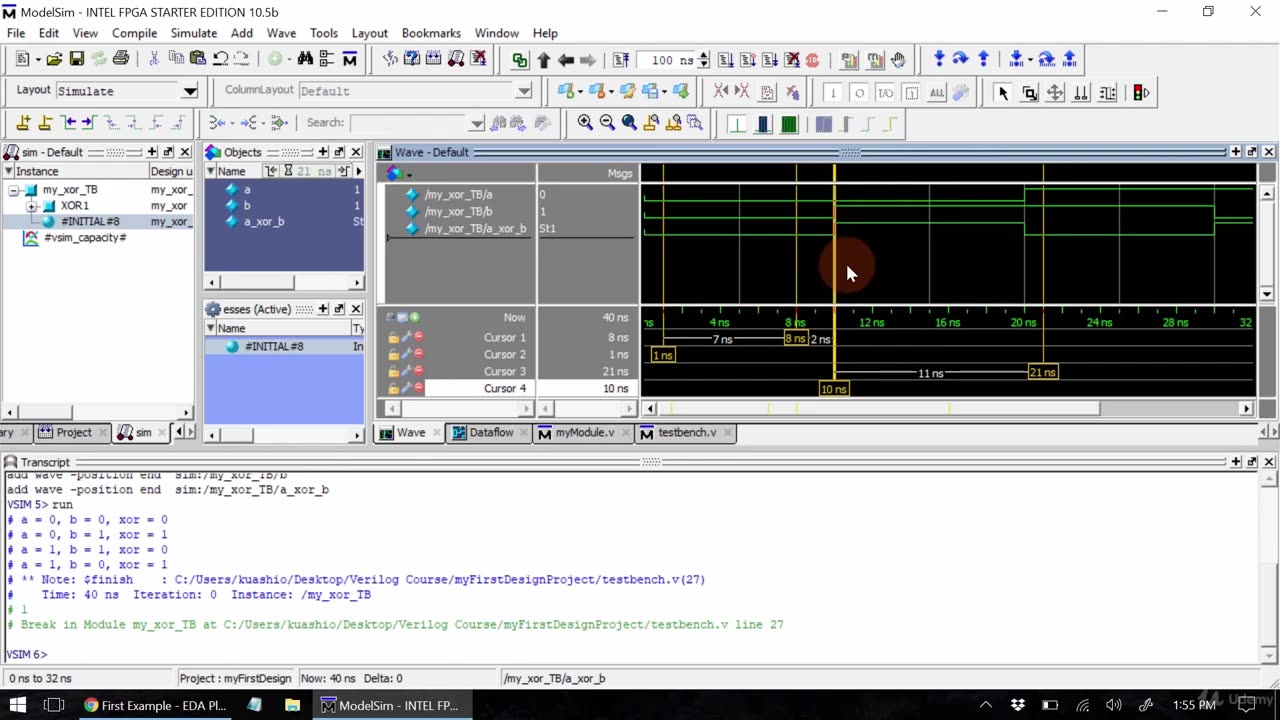Toggle the Inputs filter button

click(x=833, y=93)
